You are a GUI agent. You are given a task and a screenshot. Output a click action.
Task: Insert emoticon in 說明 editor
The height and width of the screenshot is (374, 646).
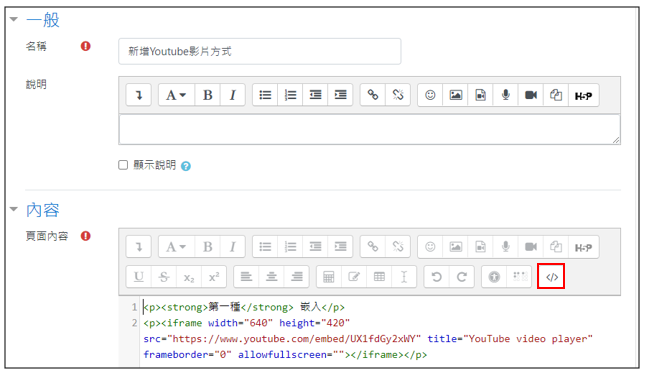coord(430,95)
